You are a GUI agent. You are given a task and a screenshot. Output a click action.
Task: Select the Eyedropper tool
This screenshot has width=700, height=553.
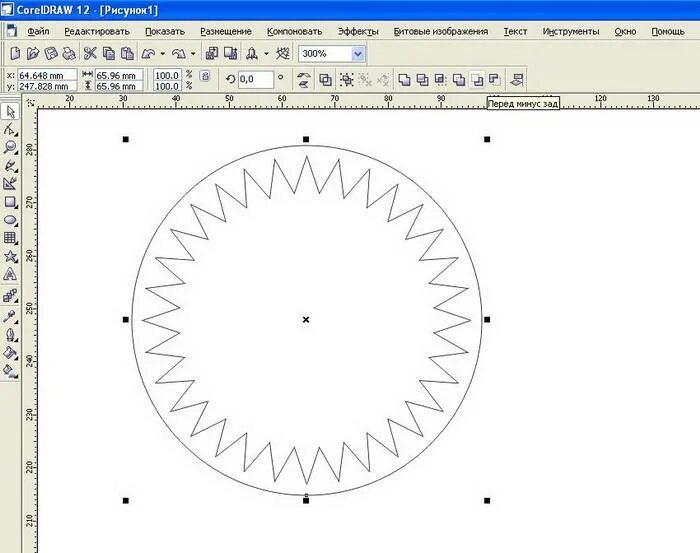[10, 316]
